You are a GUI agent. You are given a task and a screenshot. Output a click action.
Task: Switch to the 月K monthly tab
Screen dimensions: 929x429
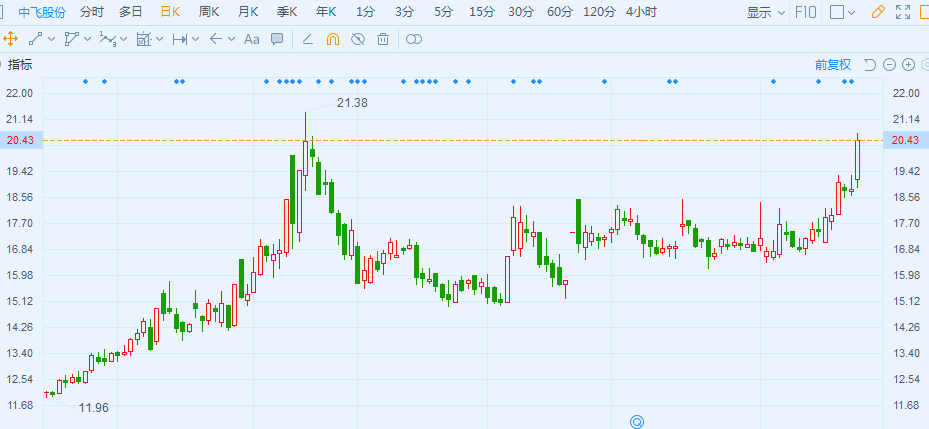coord(248,12)
